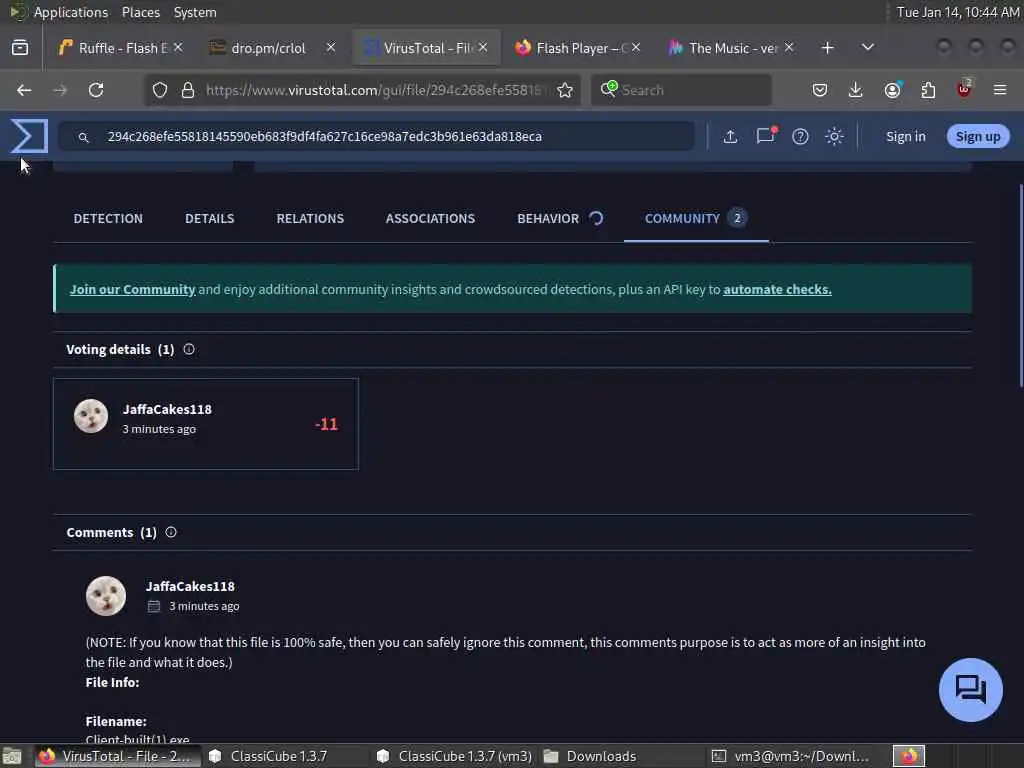Open the System menu
Viewport: 1024px width, 768px height.
[195, 12]
